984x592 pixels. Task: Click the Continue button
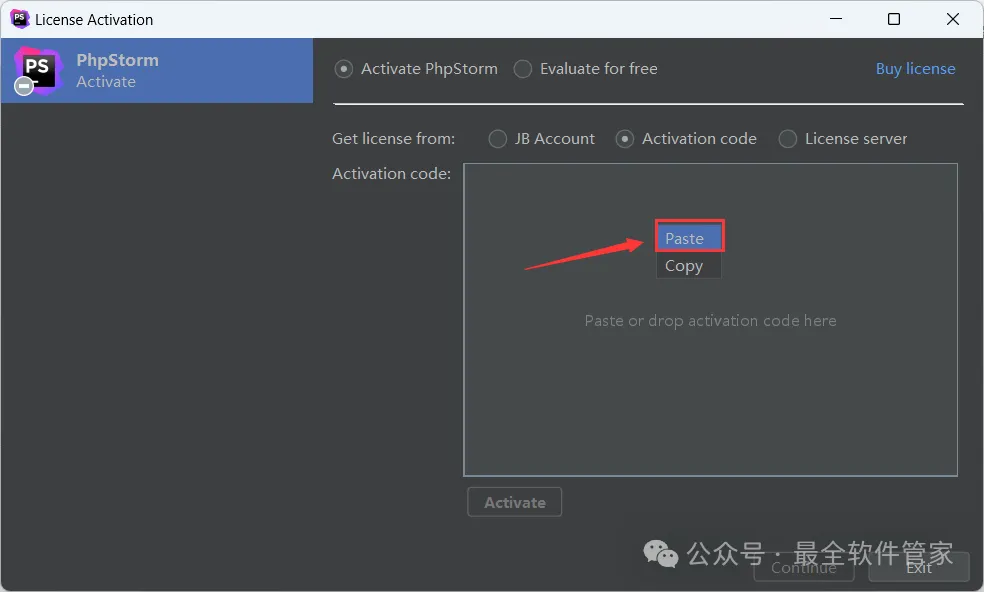point(804,568)
